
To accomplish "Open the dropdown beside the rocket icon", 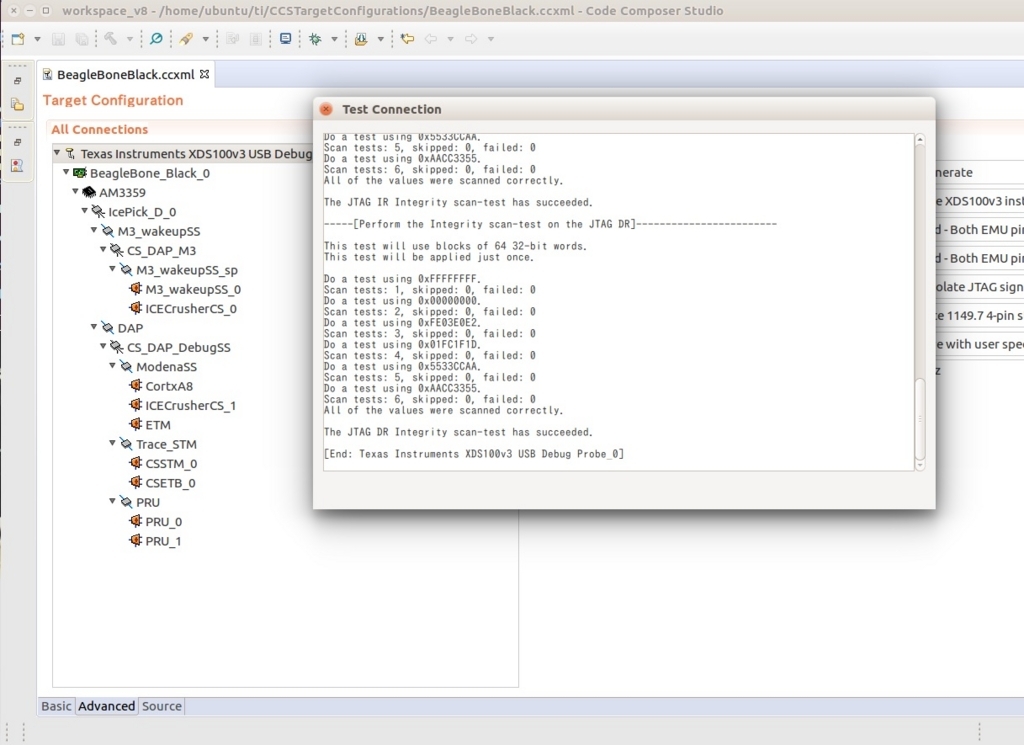I will coord(206,39).
